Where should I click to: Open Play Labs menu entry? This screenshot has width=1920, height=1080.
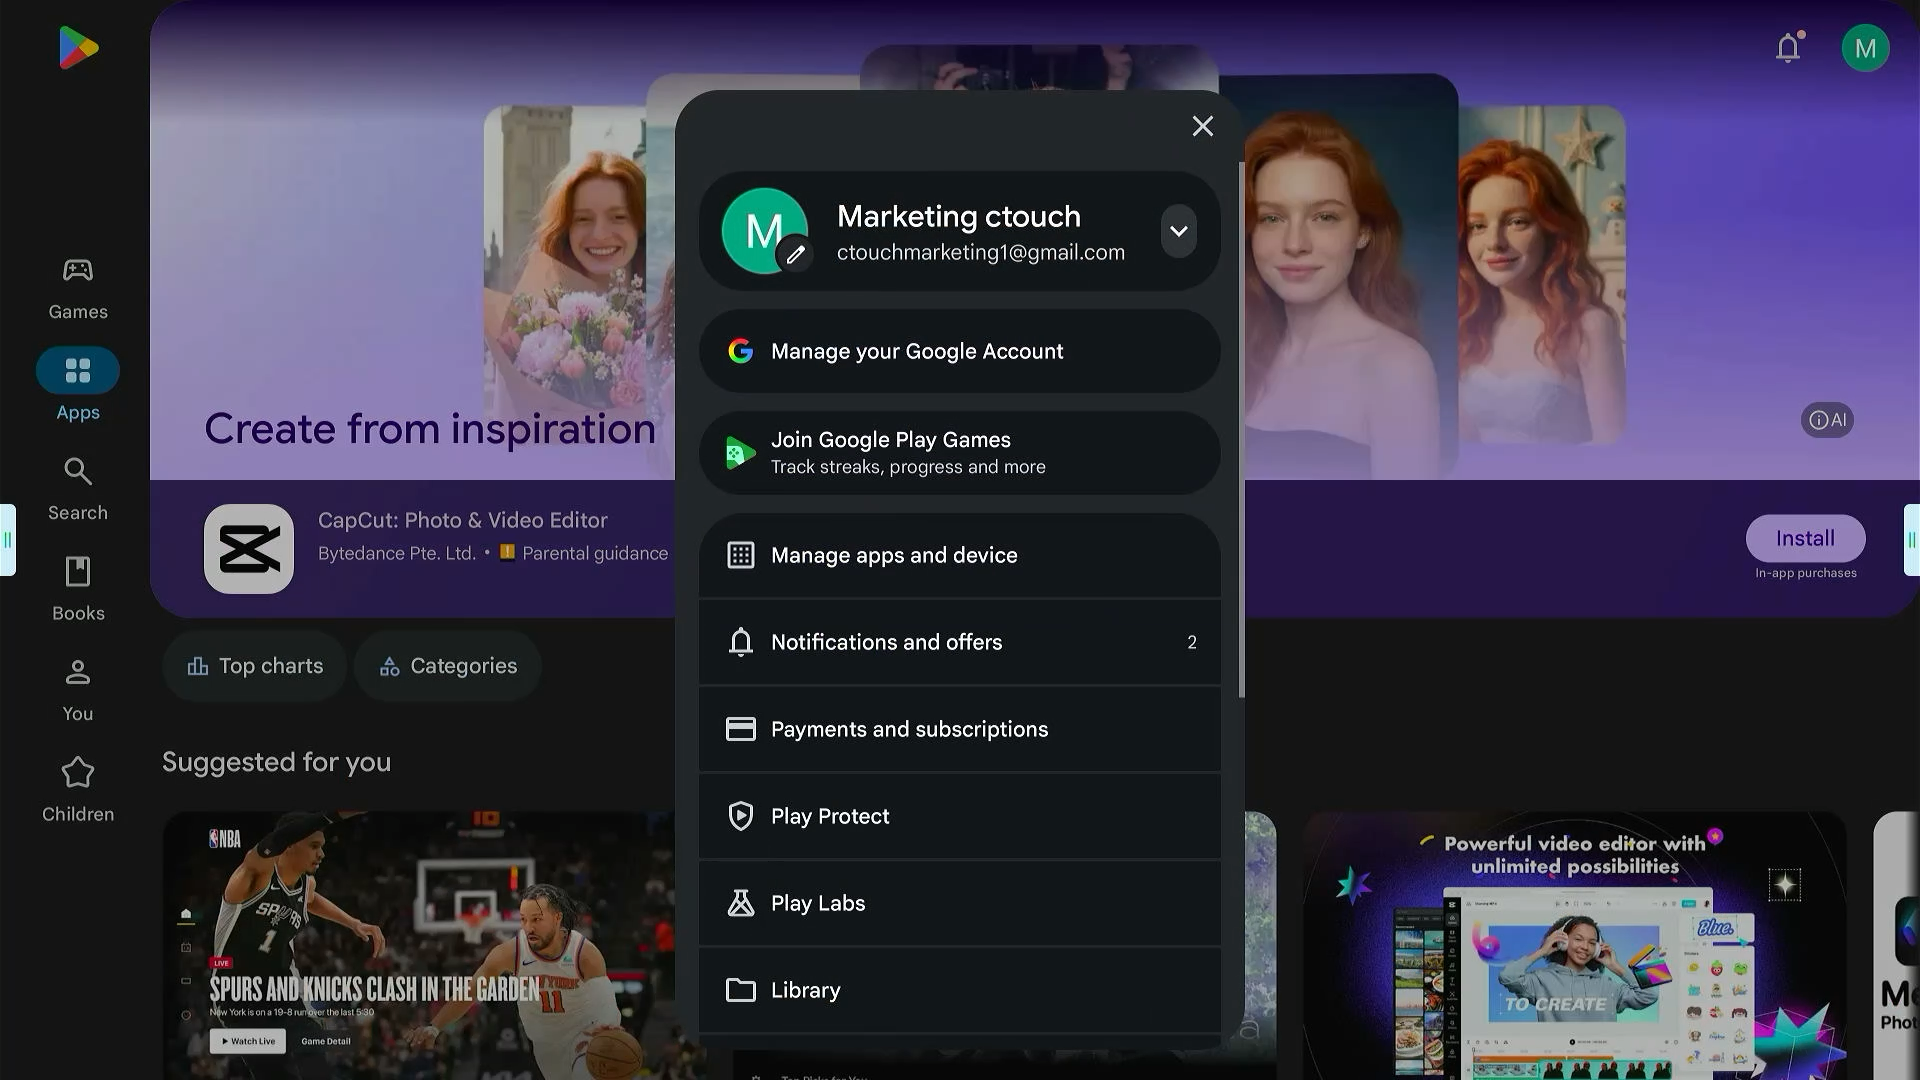[x=959, y=903]
